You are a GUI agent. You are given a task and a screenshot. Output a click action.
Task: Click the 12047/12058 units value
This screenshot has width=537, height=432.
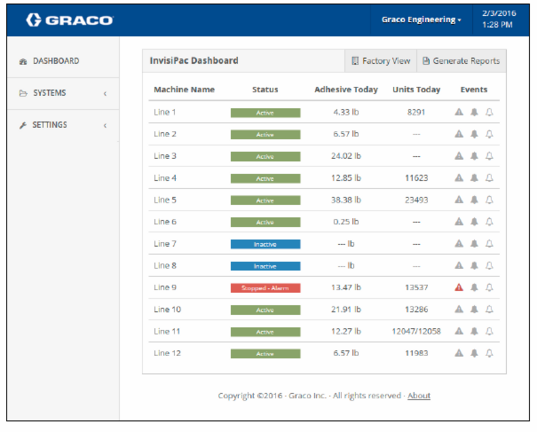click(416, 331)
